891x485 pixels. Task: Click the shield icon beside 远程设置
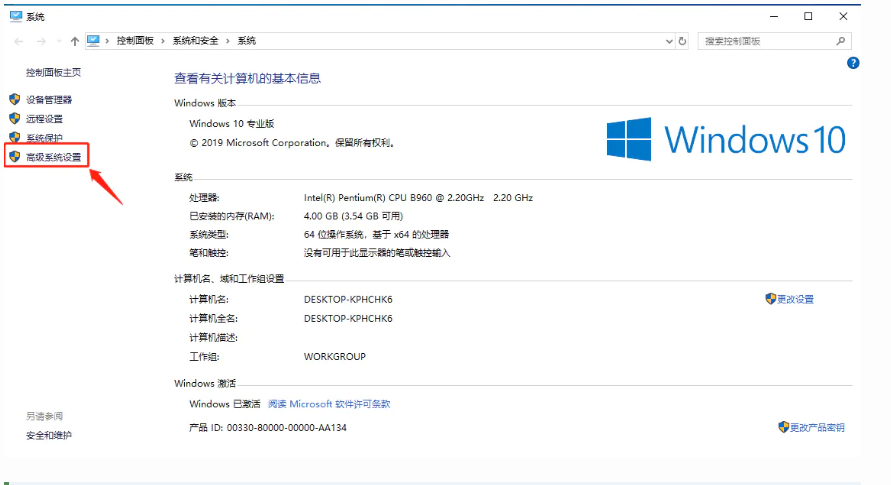(15, 119)
